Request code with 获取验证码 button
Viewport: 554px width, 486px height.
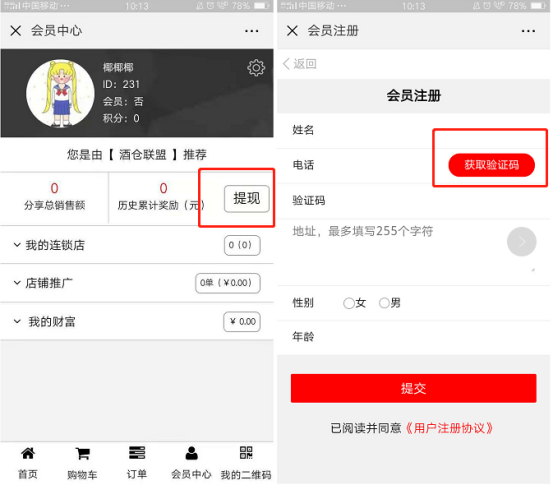click(491, 165)
